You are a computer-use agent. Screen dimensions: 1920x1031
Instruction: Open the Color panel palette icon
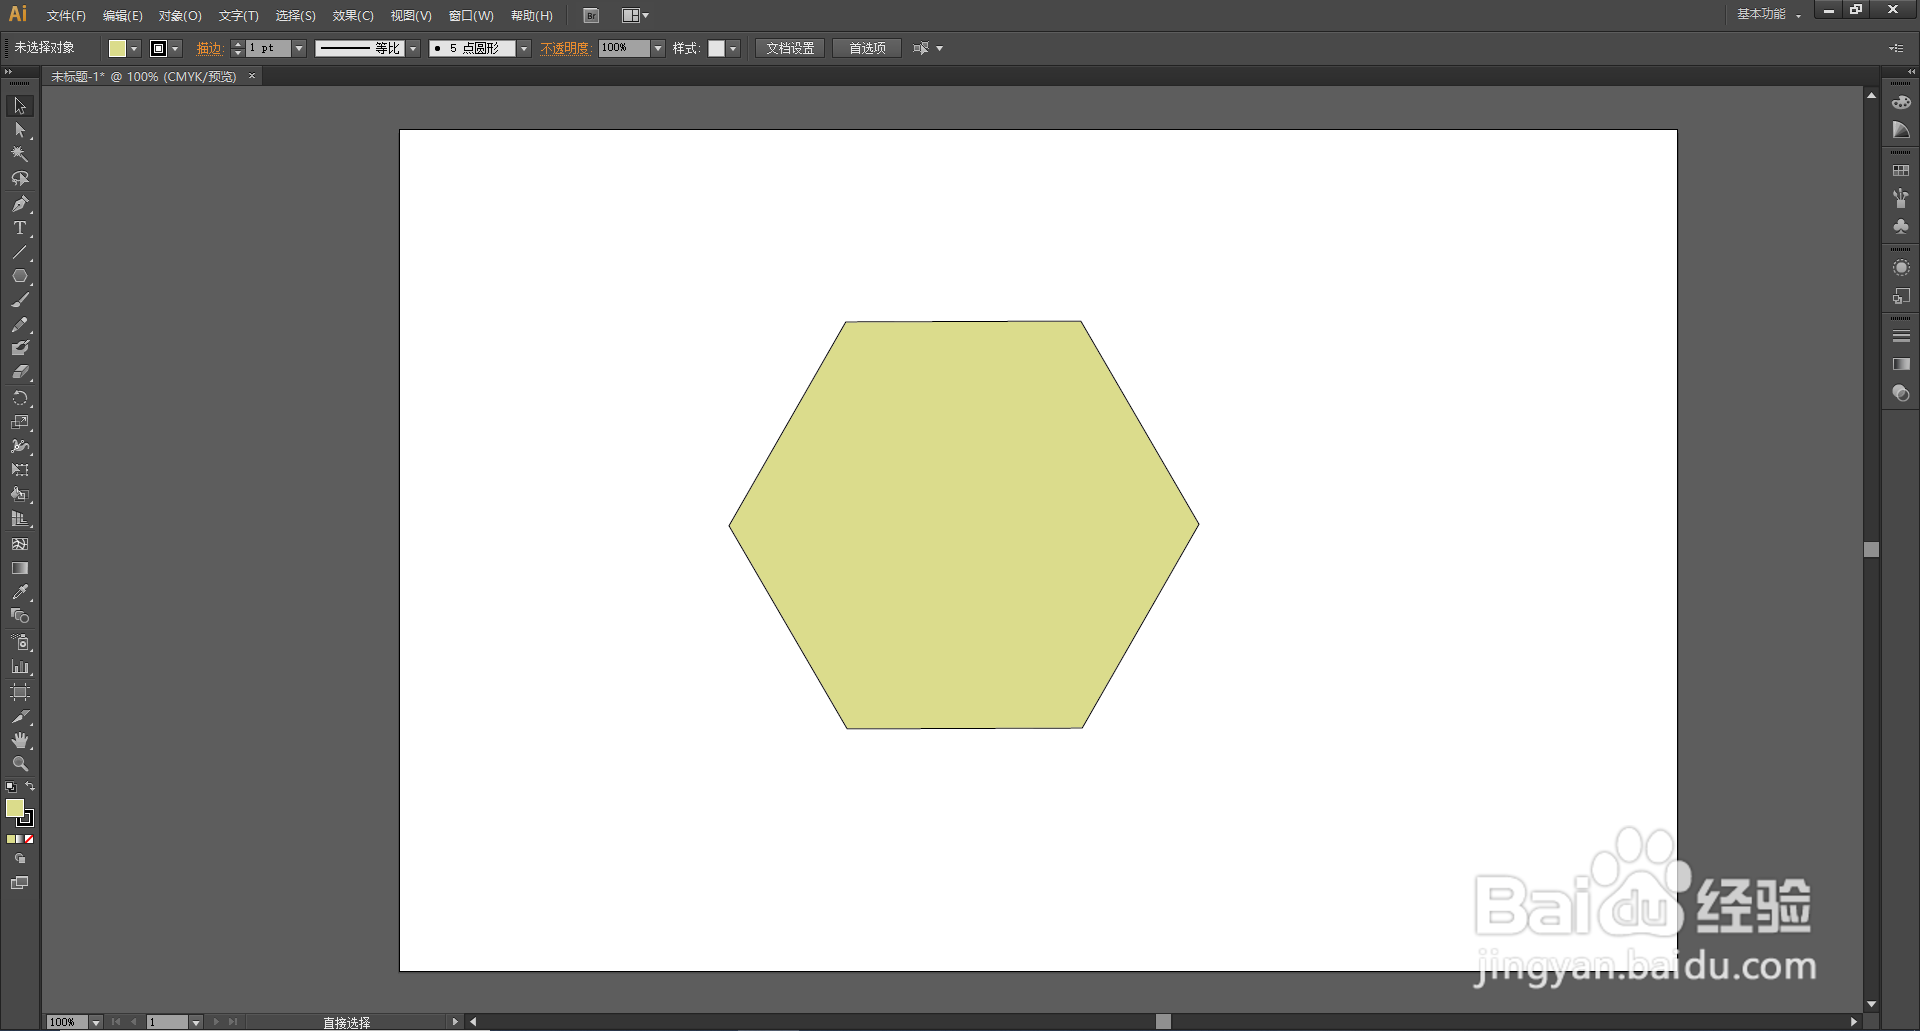pyautogui.click(x=1901, y=103)
